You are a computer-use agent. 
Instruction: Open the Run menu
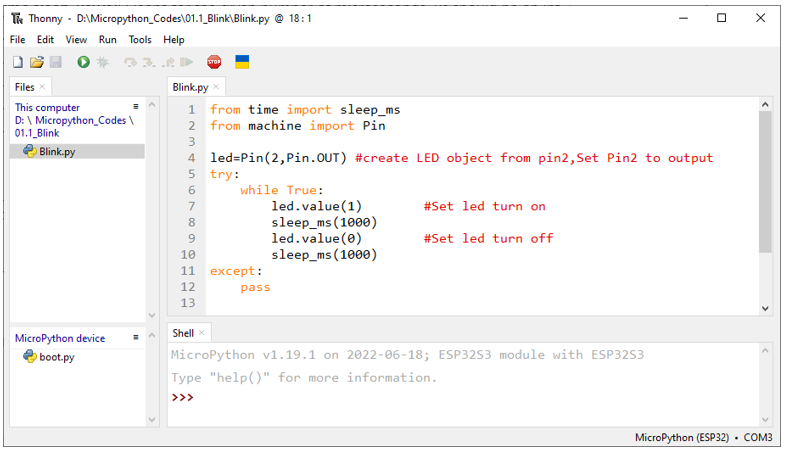pos(108,40)
